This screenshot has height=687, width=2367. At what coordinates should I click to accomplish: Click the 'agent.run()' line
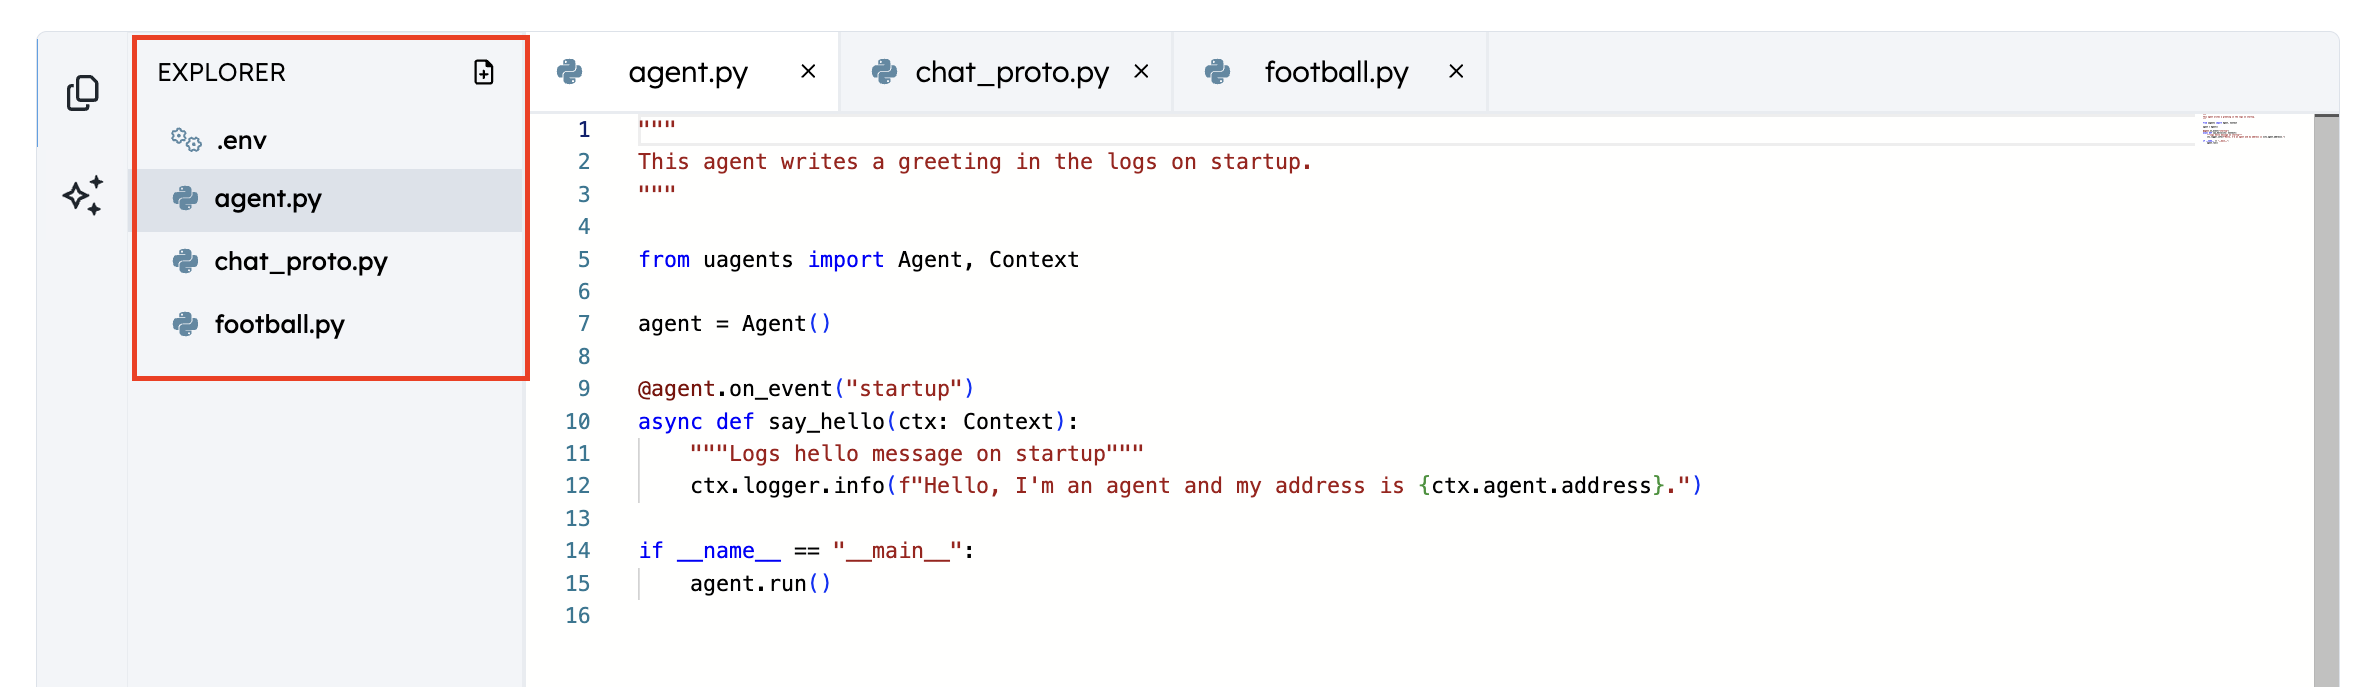(x=761, y=584)
